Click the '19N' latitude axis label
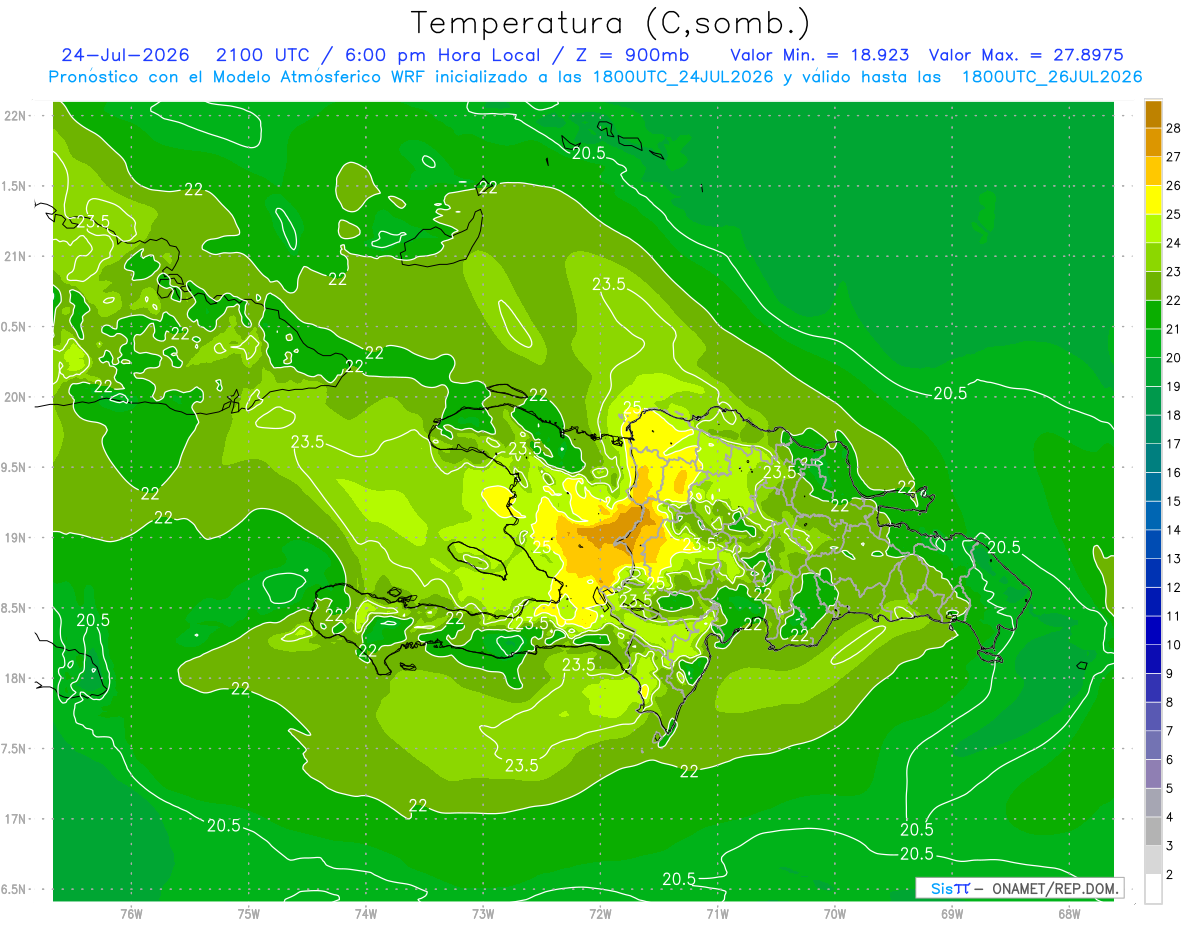The width and height of the screenshot is (1200, 927). tap(17, 537)
